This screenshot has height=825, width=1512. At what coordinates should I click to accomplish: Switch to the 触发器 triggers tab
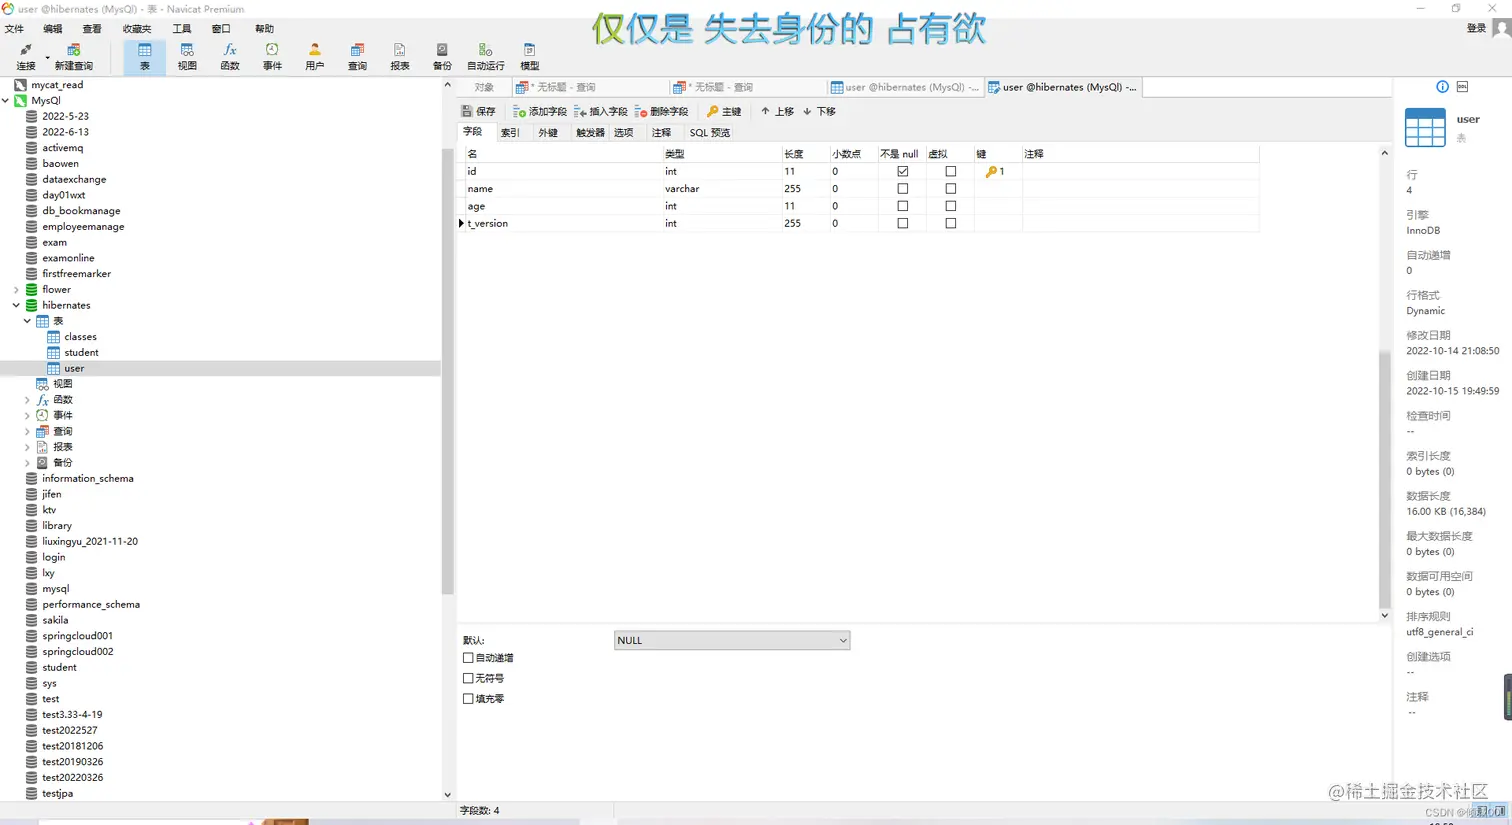(590, 132)
